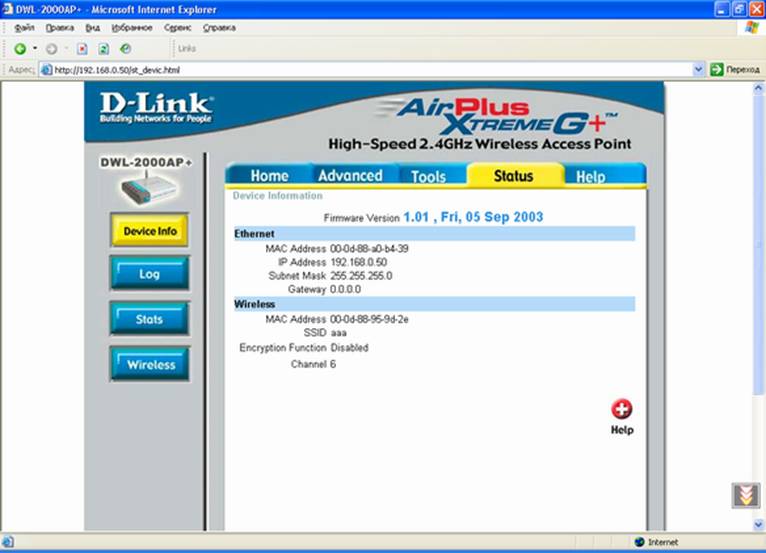Click the Device Info sidebar button
Image resolution: width=766 pixels, height=553 pixels.
point(149,231)
